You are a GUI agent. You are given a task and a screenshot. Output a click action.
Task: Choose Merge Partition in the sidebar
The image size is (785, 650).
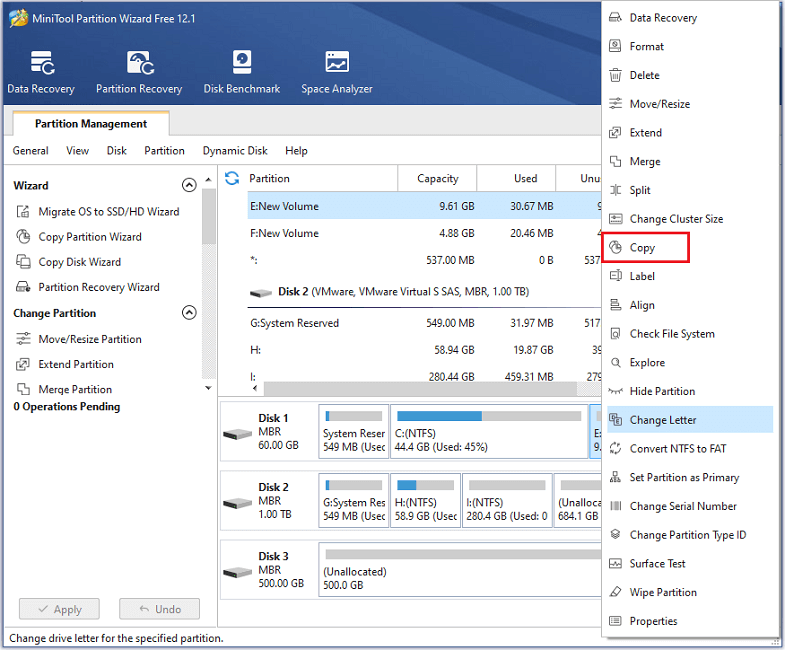point(64,389)
